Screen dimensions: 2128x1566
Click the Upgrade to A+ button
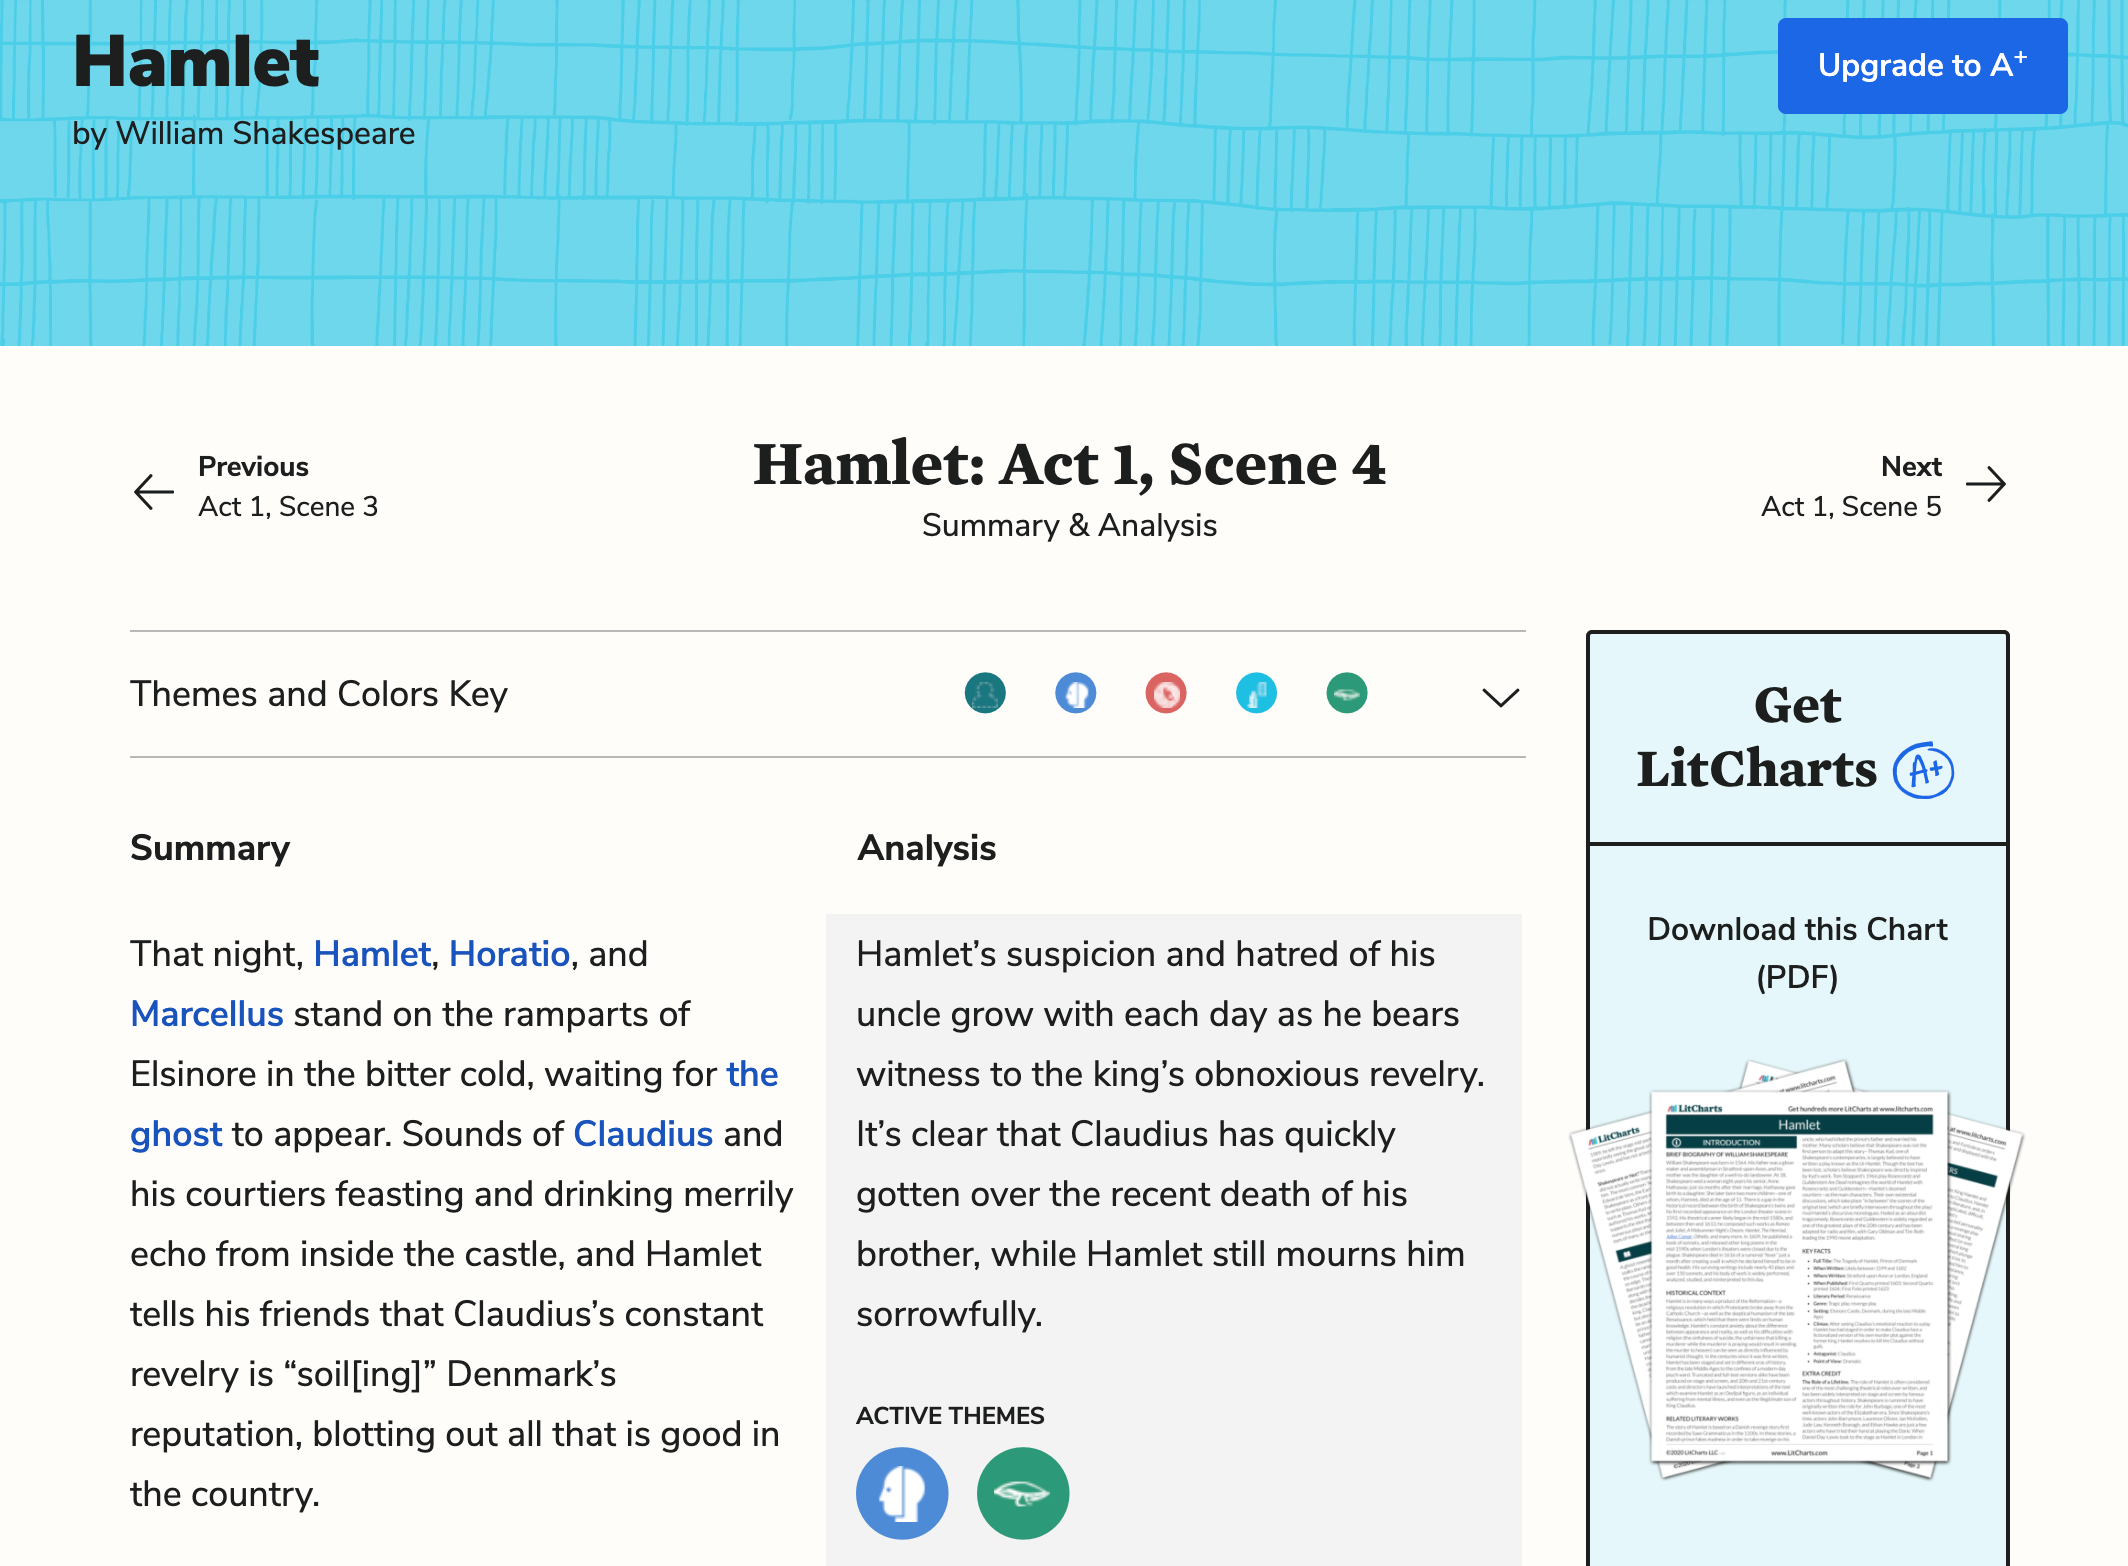(1921, 66)
